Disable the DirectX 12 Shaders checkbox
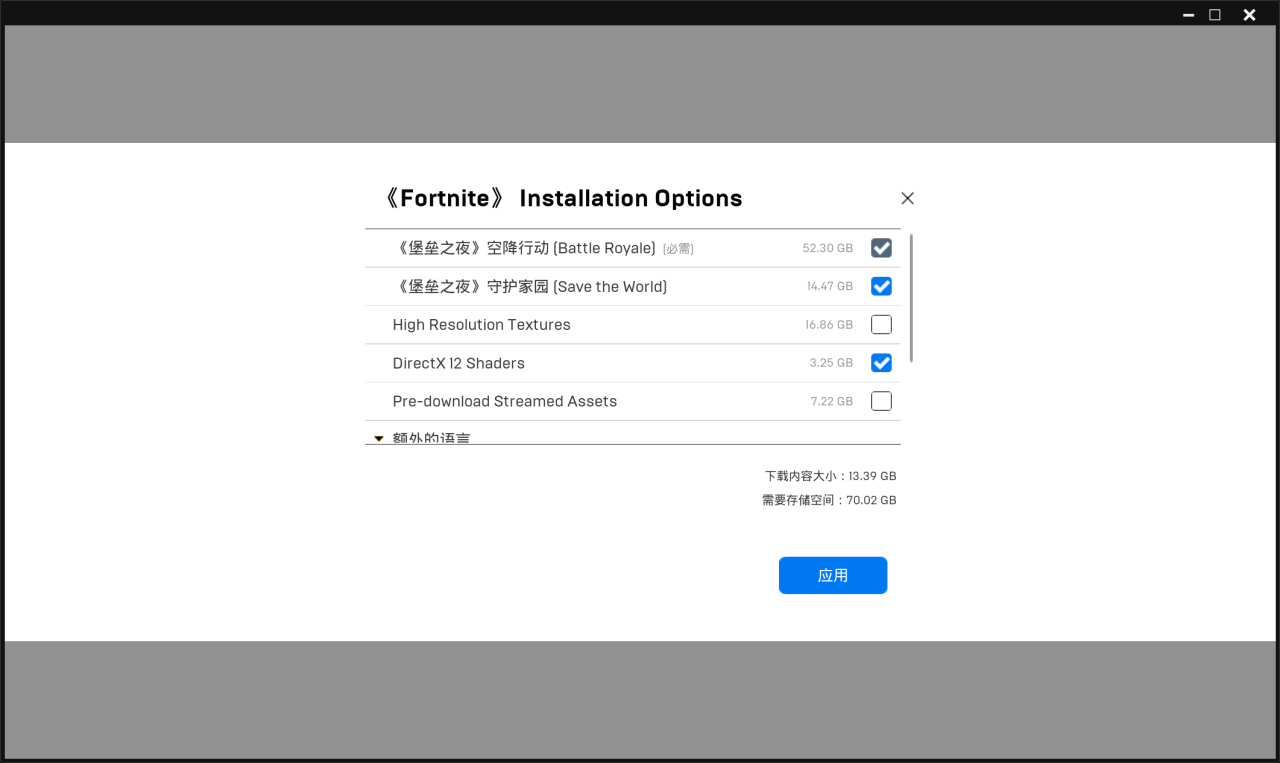Image resolution: width=1280 pixels, height=763 pixels. point(881,363)
